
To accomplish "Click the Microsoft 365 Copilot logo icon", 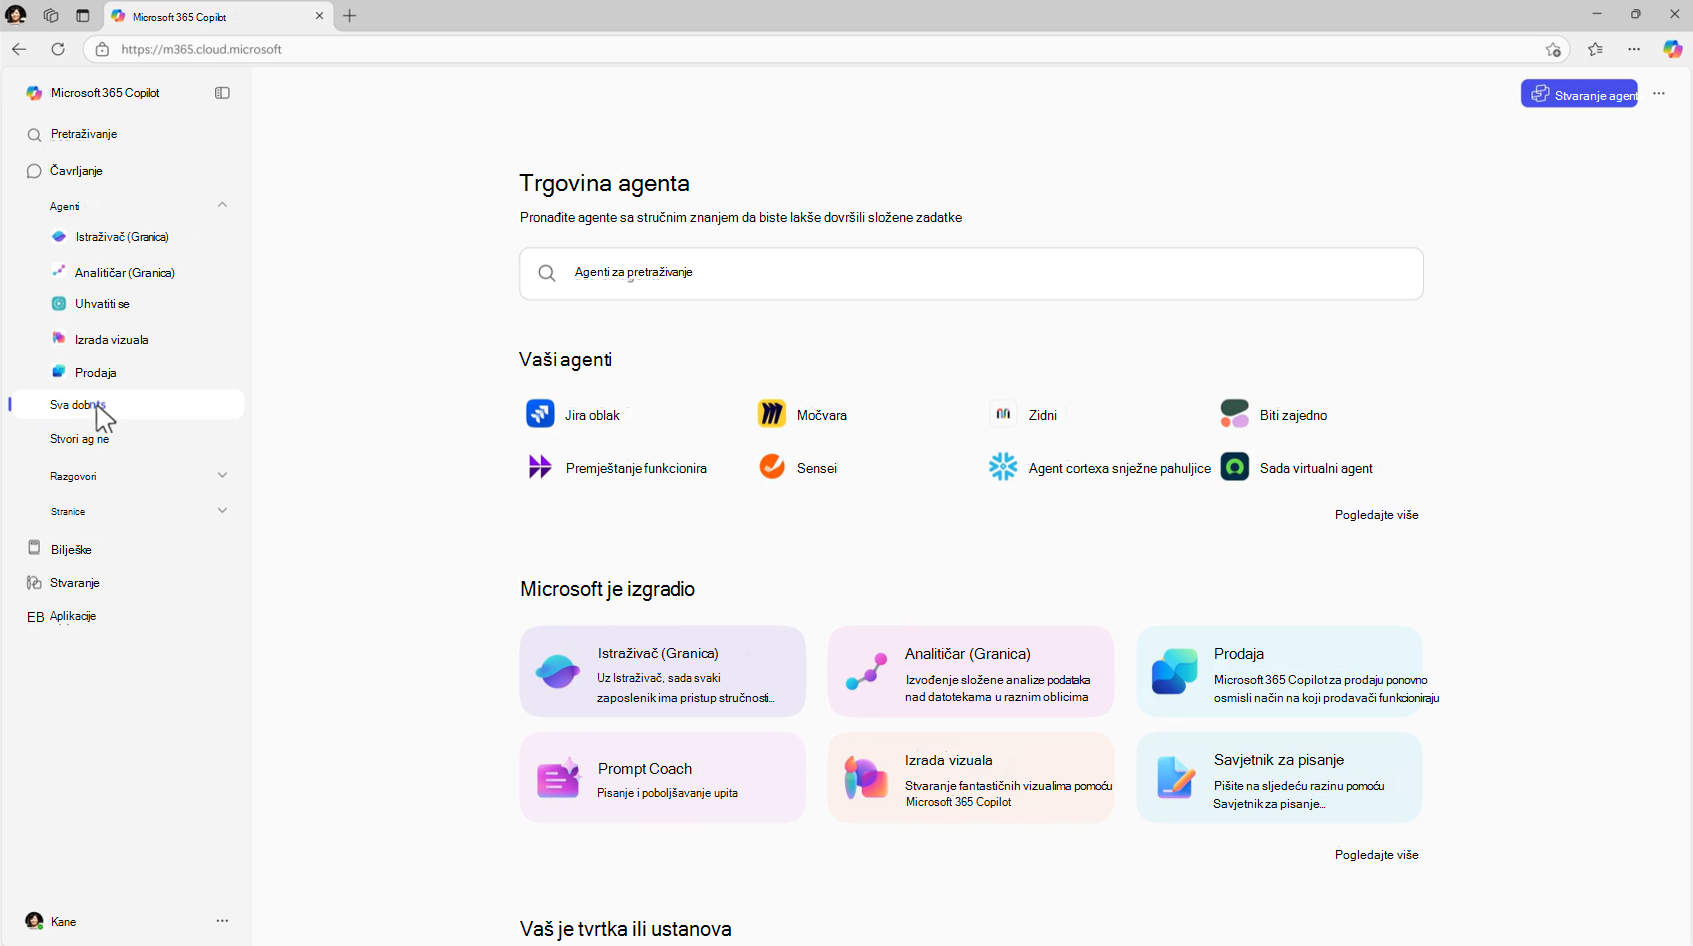I will [34, 93].
